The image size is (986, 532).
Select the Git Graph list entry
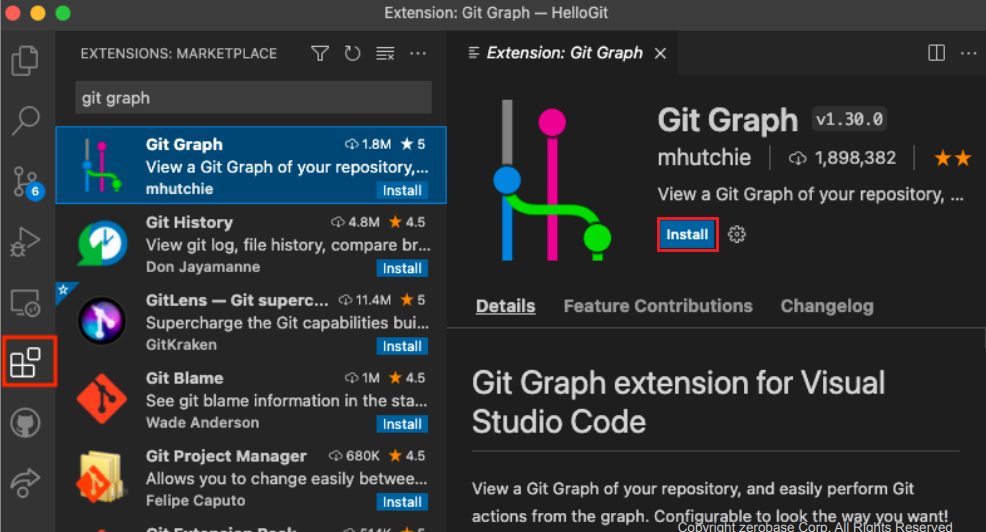click(251, 165)
